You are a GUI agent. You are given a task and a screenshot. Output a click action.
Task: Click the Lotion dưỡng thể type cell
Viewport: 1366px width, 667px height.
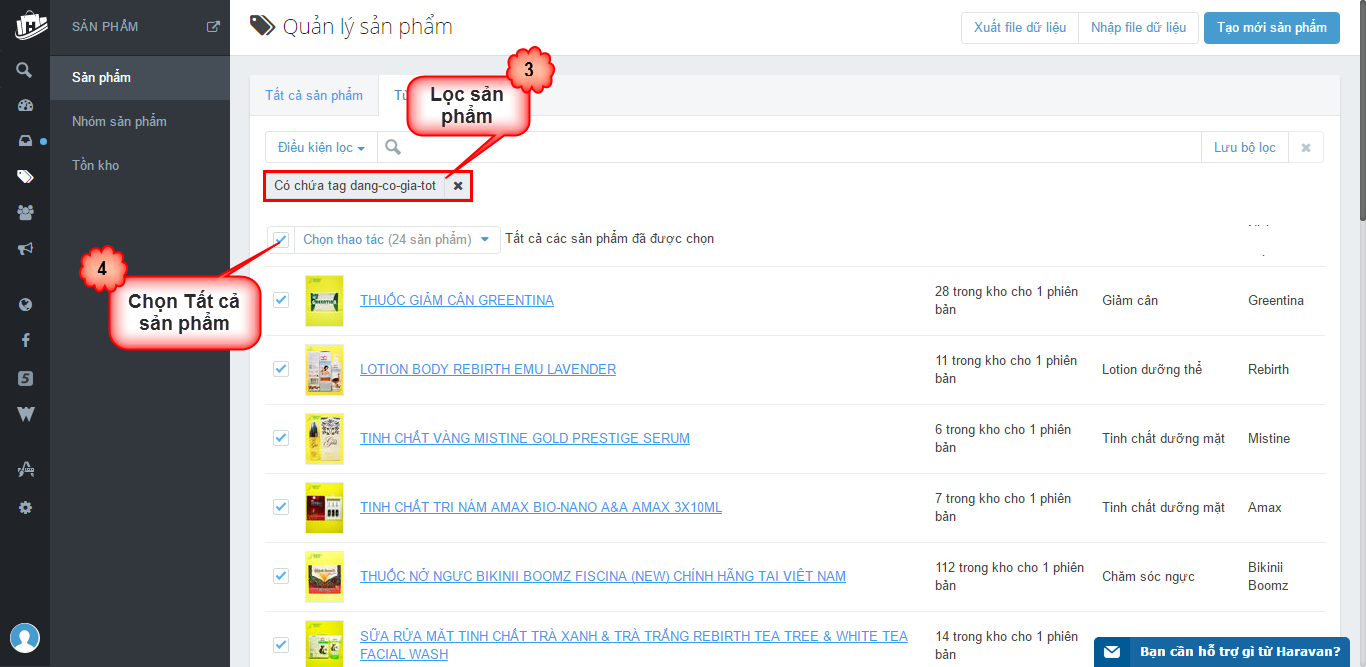tap(1152, 369)
